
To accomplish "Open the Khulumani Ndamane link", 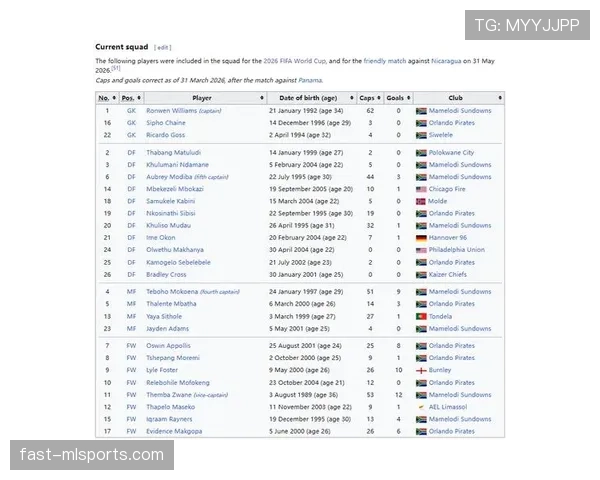I will (x=178, y=165).
